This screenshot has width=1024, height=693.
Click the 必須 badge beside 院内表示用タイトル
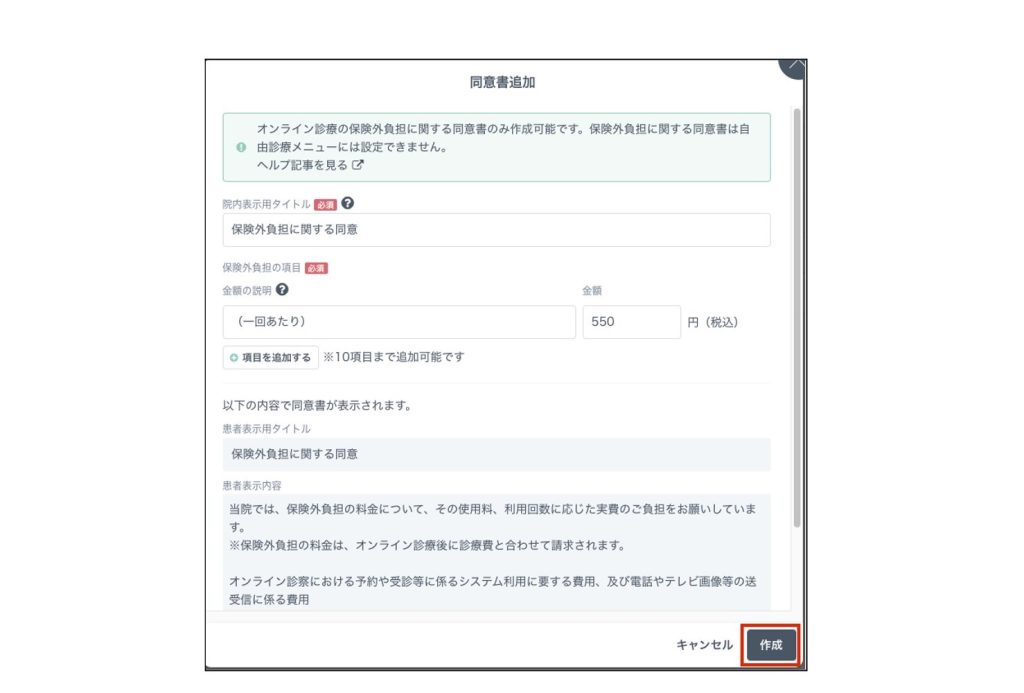325,204
